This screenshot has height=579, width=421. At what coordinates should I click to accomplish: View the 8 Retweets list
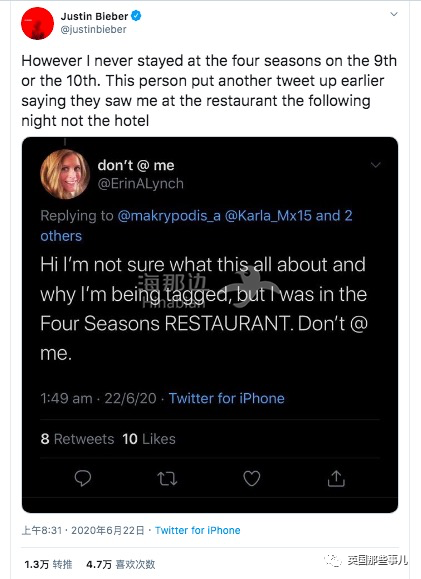click(x=77, y=439)
